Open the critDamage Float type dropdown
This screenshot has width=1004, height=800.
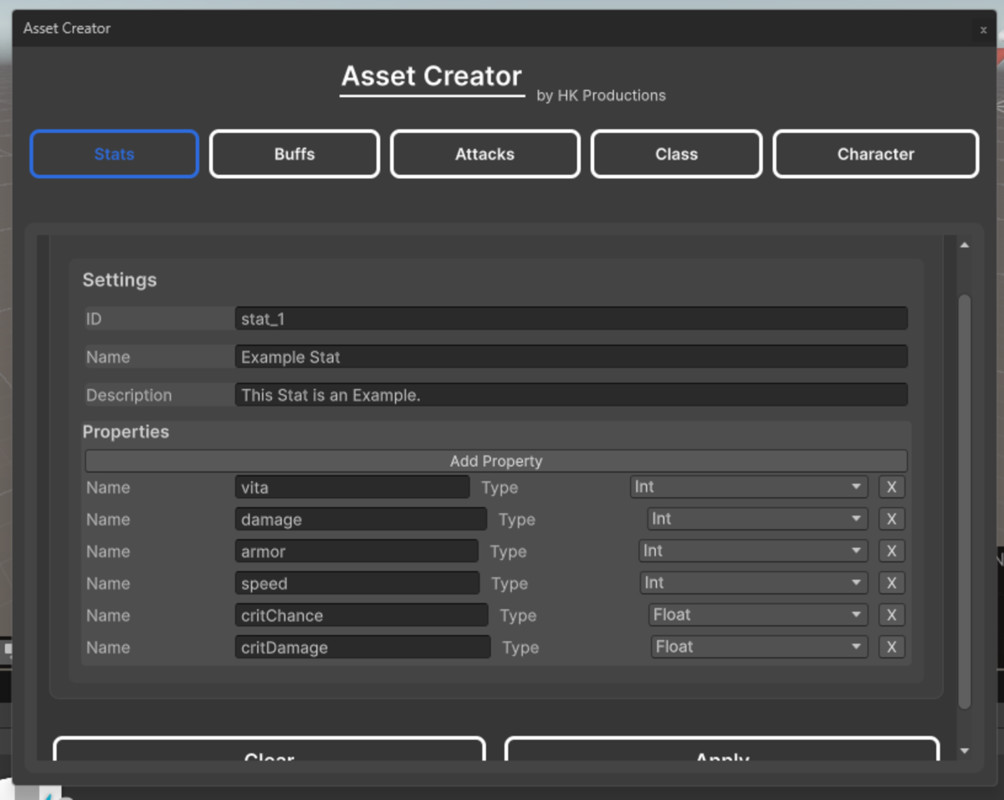tap(758, 647)
